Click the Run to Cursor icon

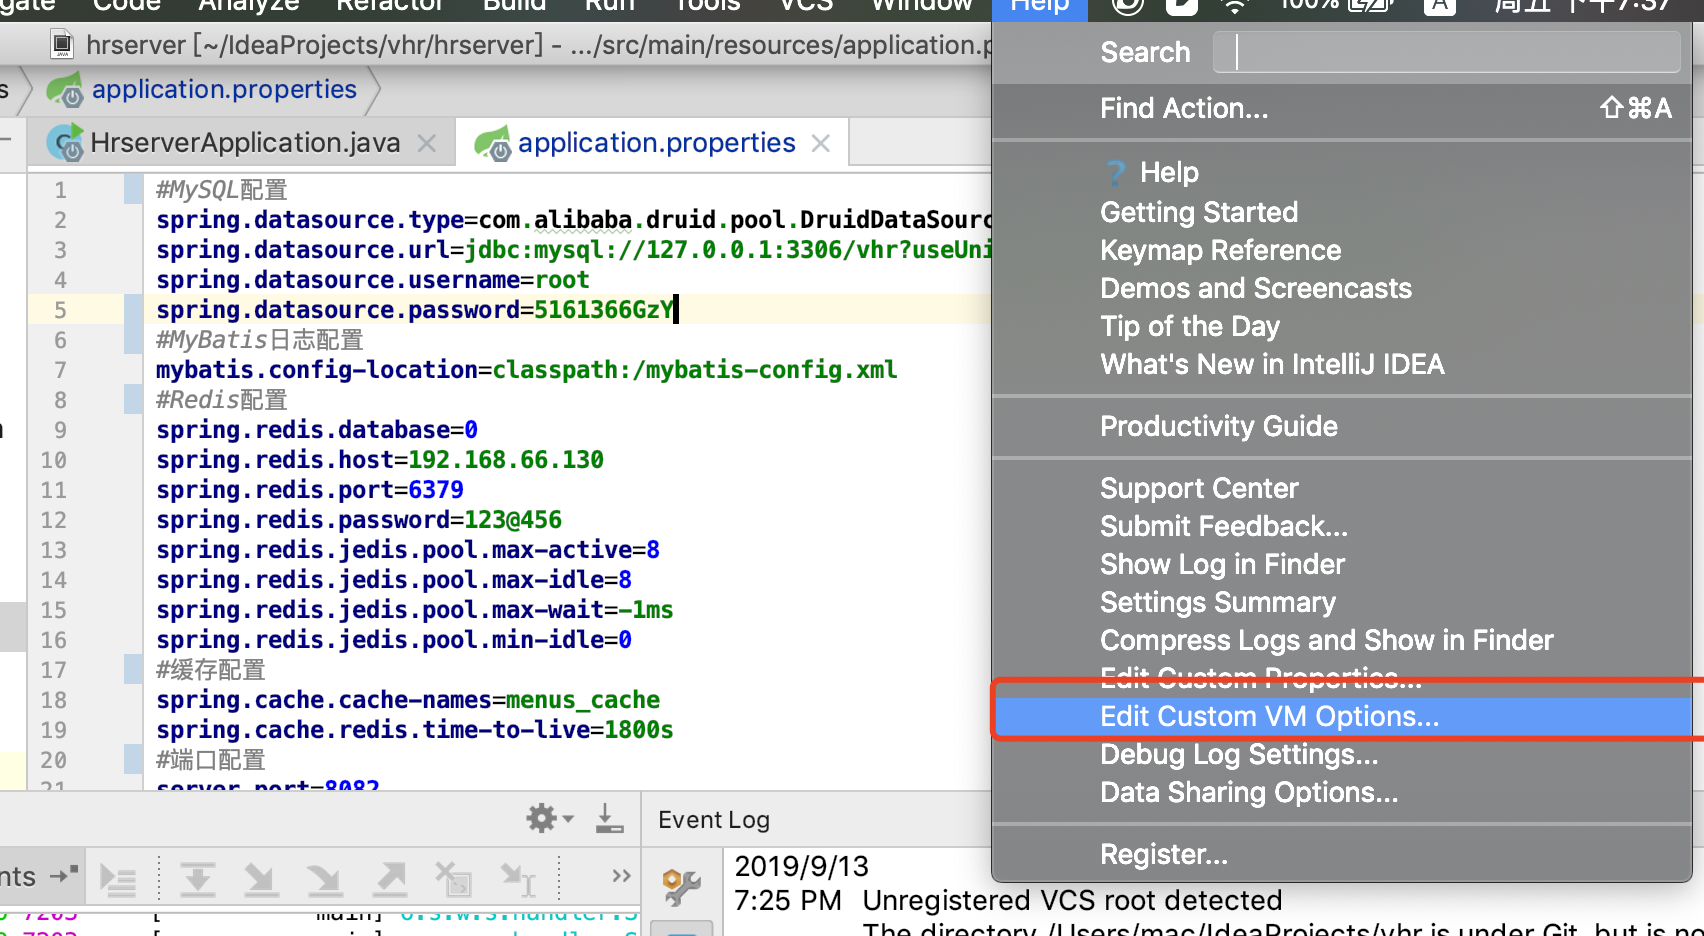tap(519, 880)
